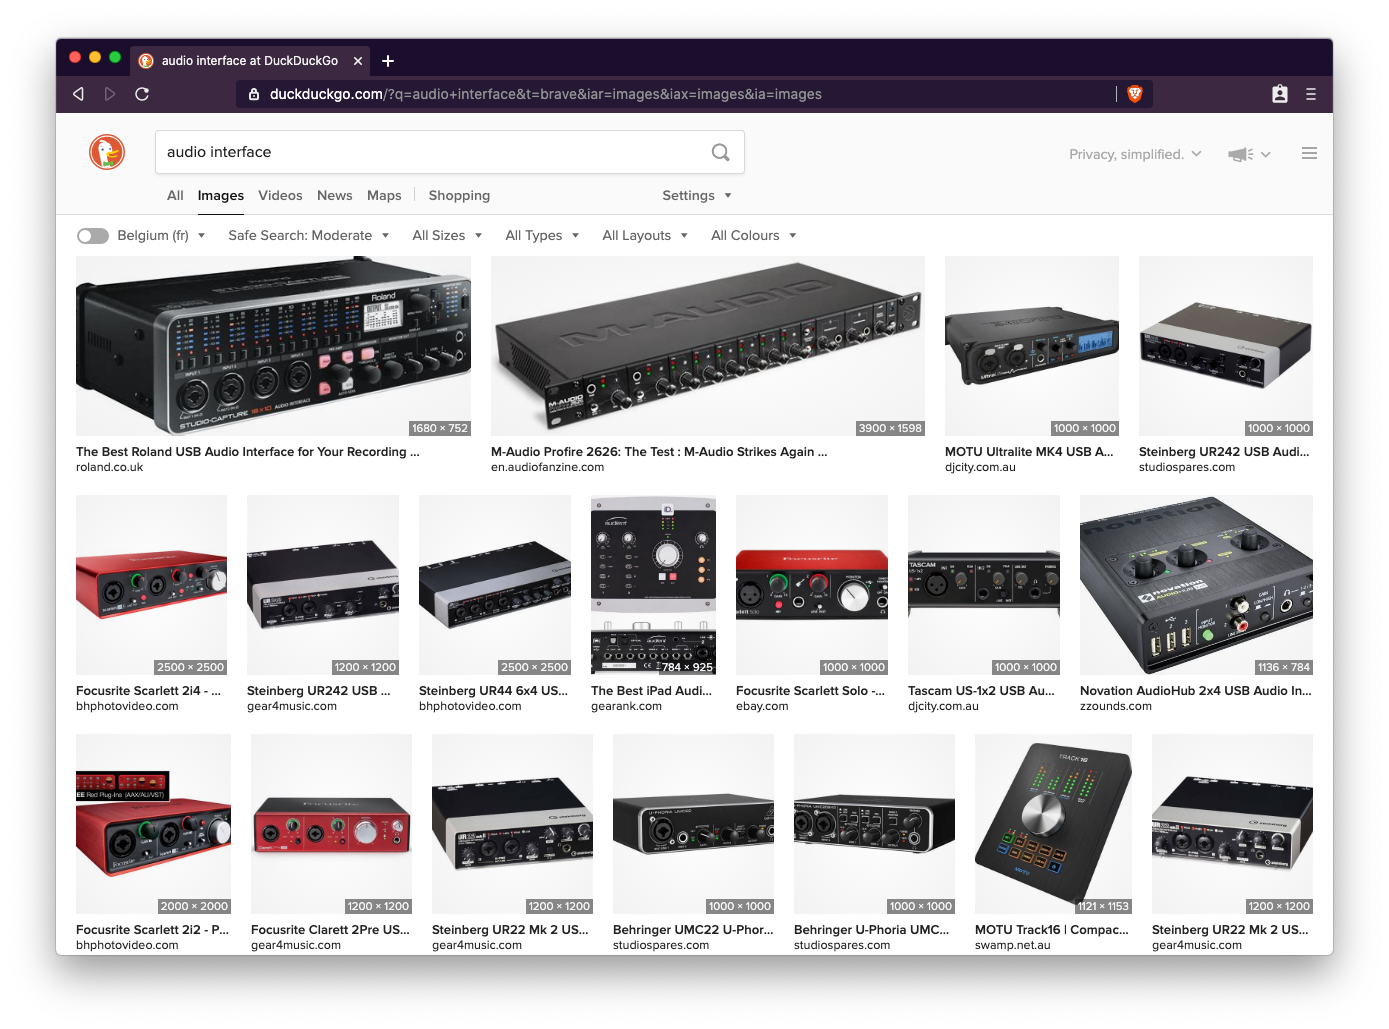Screen dimensions: 1389x1029
Task: Go back with browser back arrow
Action: 78,94
